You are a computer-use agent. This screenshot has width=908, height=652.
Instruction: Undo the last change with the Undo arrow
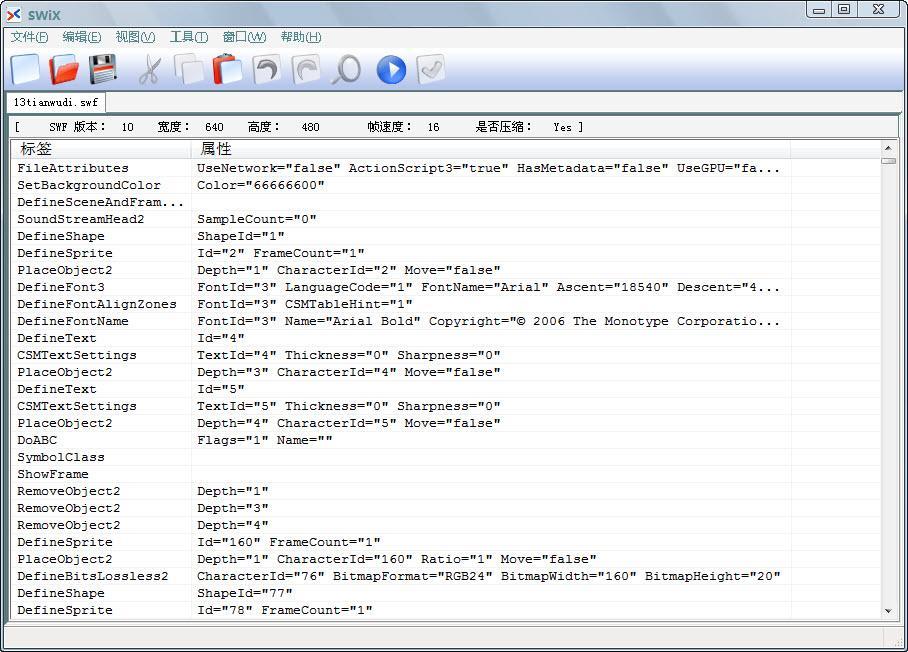point(264,69)
